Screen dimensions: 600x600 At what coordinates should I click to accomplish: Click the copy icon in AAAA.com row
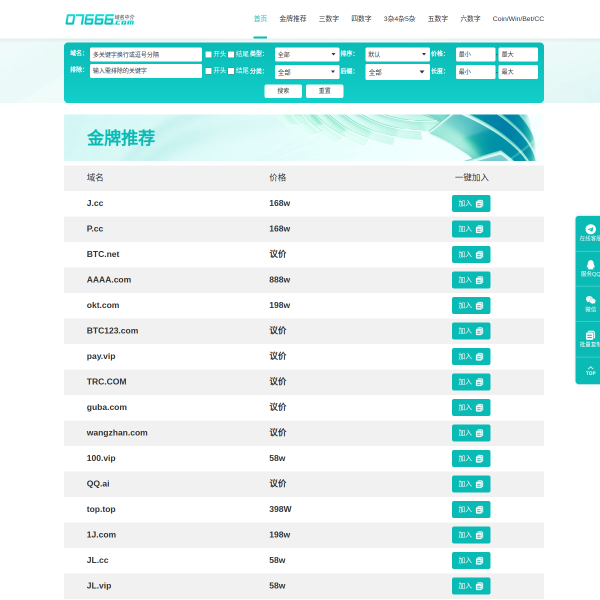click(479, 280)
